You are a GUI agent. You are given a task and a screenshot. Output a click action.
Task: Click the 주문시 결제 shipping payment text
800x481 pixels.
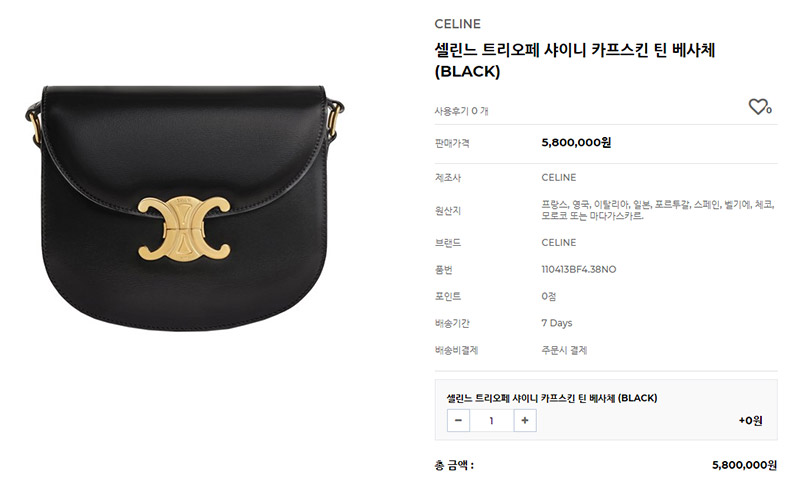[x=564, y=350]
